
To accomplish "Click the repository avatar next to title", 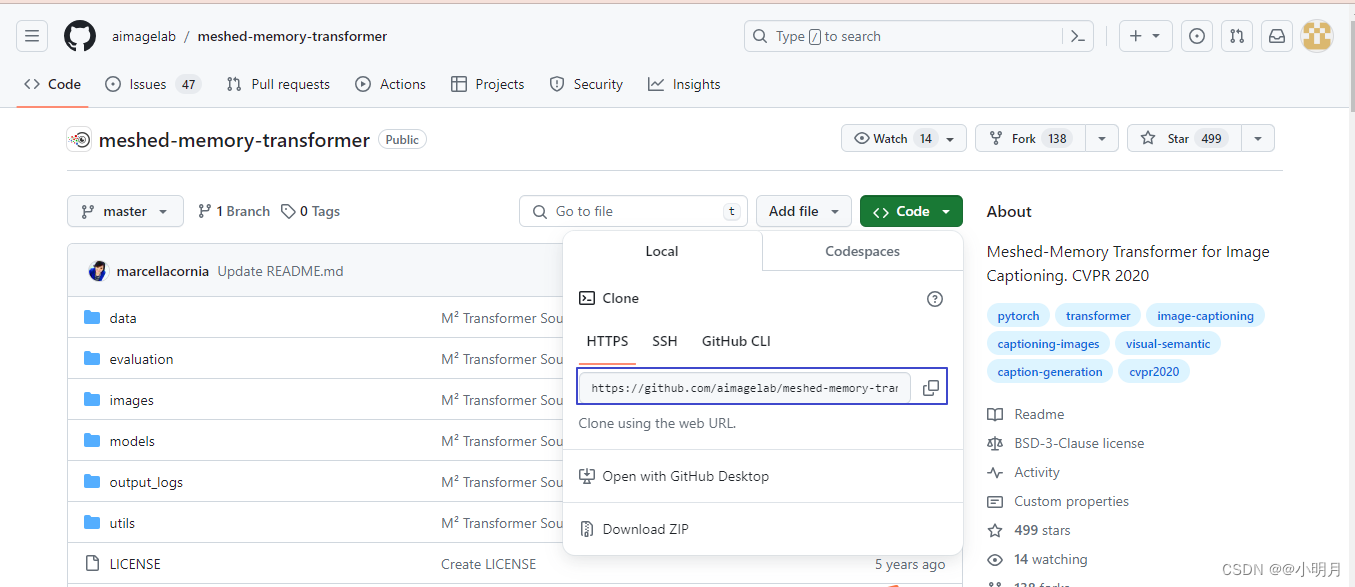I will [79, 140].
